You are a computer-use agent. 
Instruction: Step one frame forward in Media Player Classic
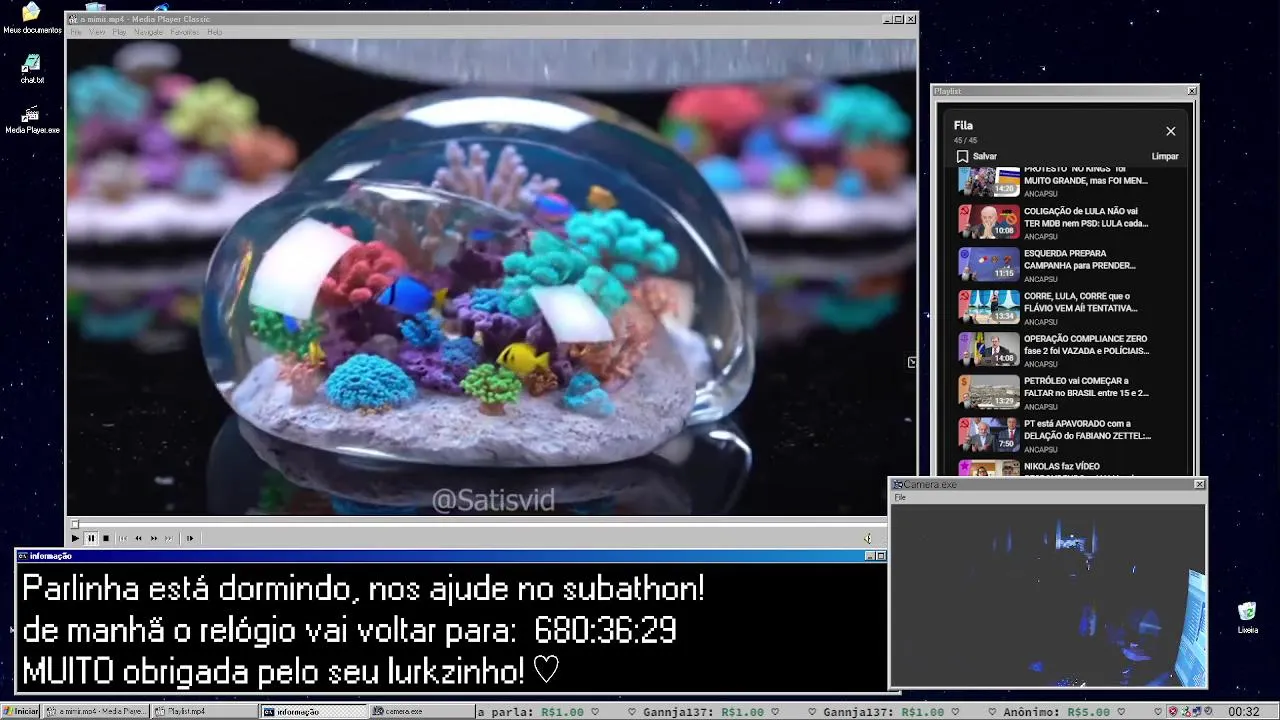pos(189,538)
